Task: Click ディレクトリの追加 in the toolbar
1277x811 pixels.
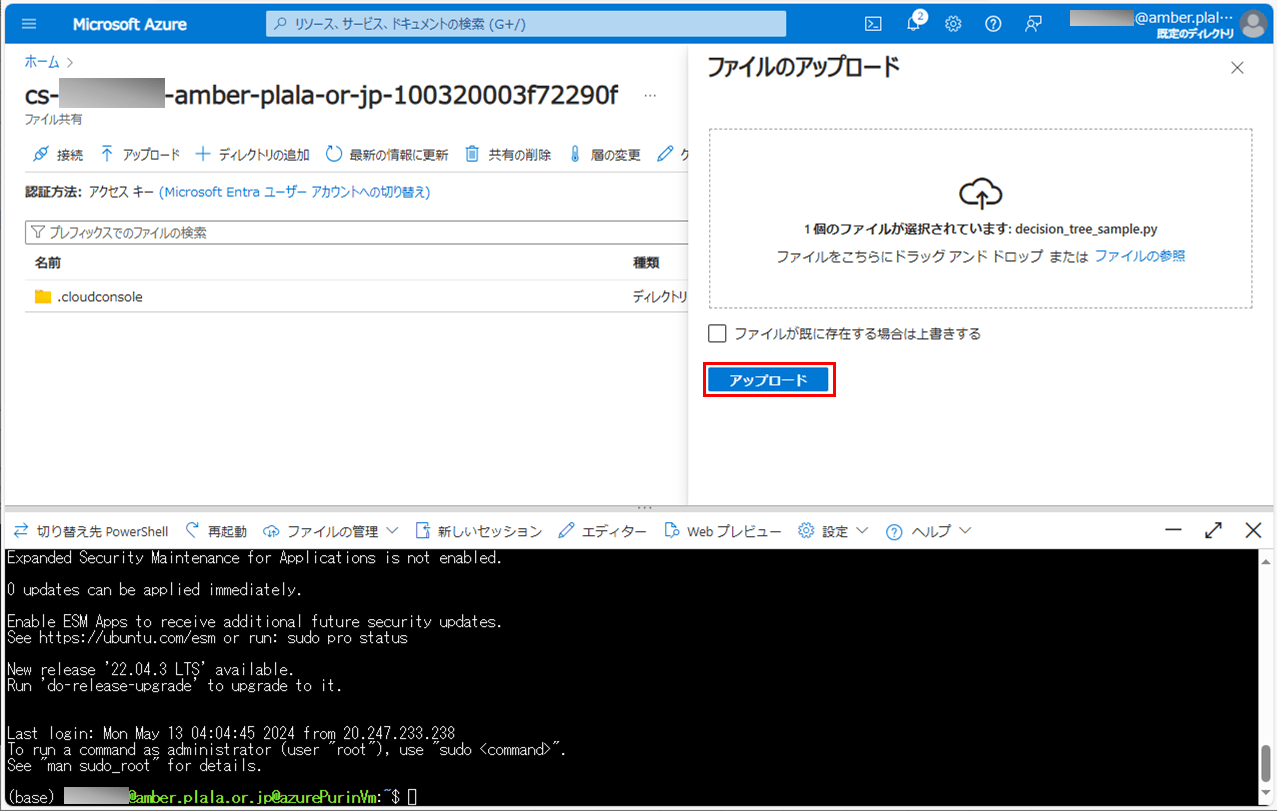Action: 252,155
